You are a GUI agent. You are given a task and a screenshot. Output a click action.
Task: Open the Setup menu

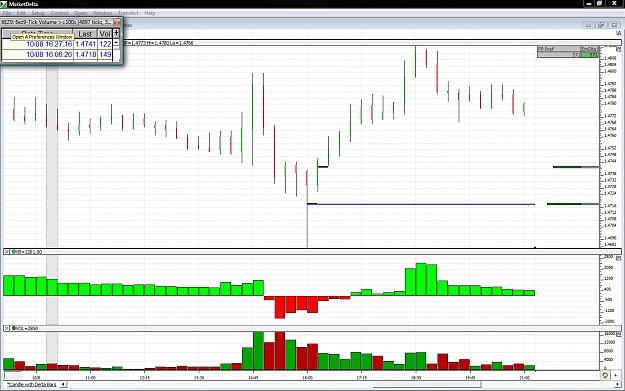pyautogui.click(x=38, y=13)
